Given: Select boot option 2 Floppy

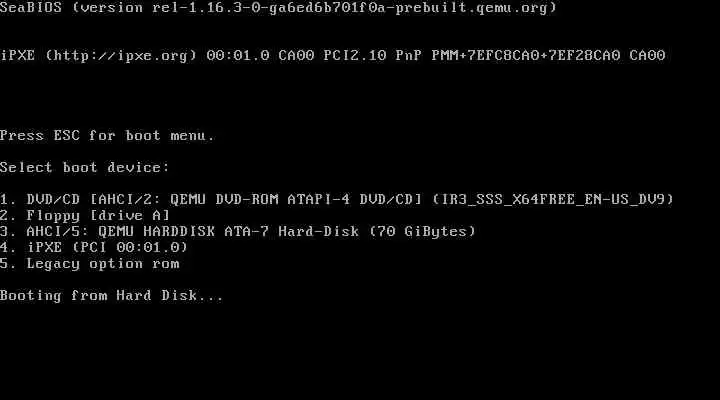Looking at the screenshot, I should click(x=85, y=215).
